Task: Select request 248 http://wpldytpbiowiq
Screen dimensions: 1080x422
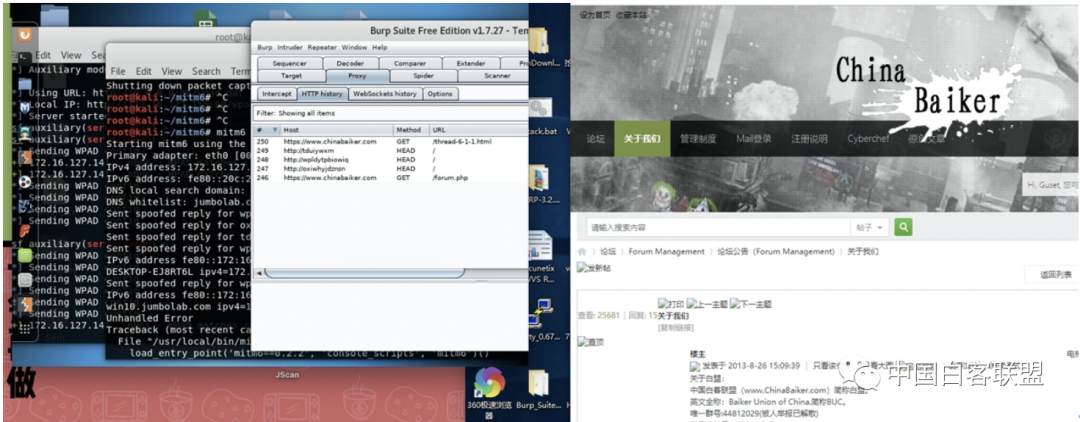Action: tap(391, 159)
